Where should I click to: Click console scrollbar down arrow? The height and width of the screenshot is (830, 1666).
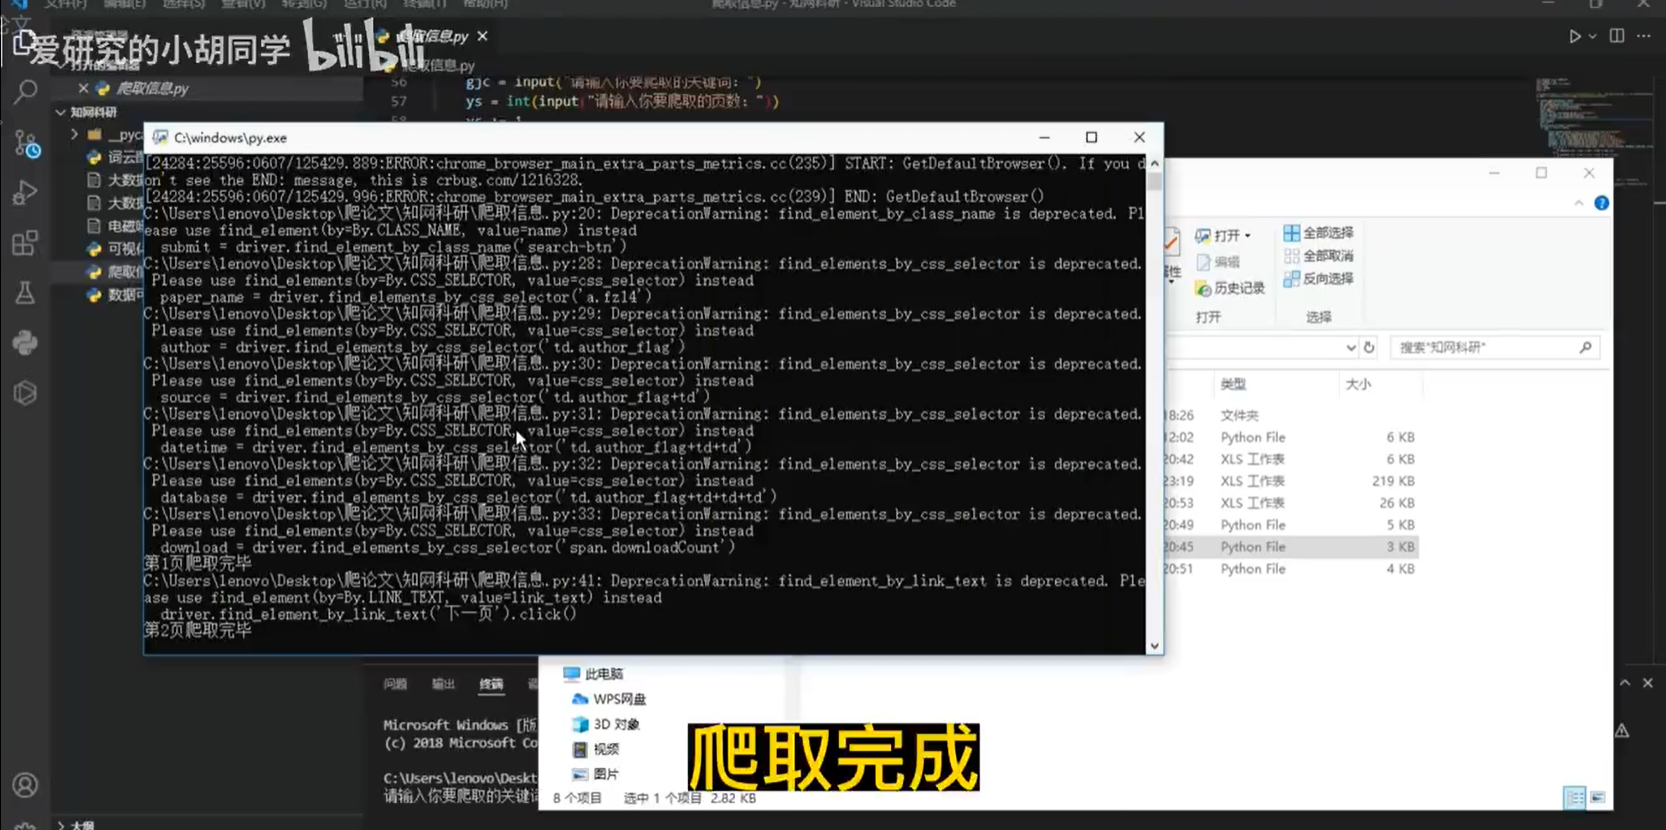pos(1154,646)
